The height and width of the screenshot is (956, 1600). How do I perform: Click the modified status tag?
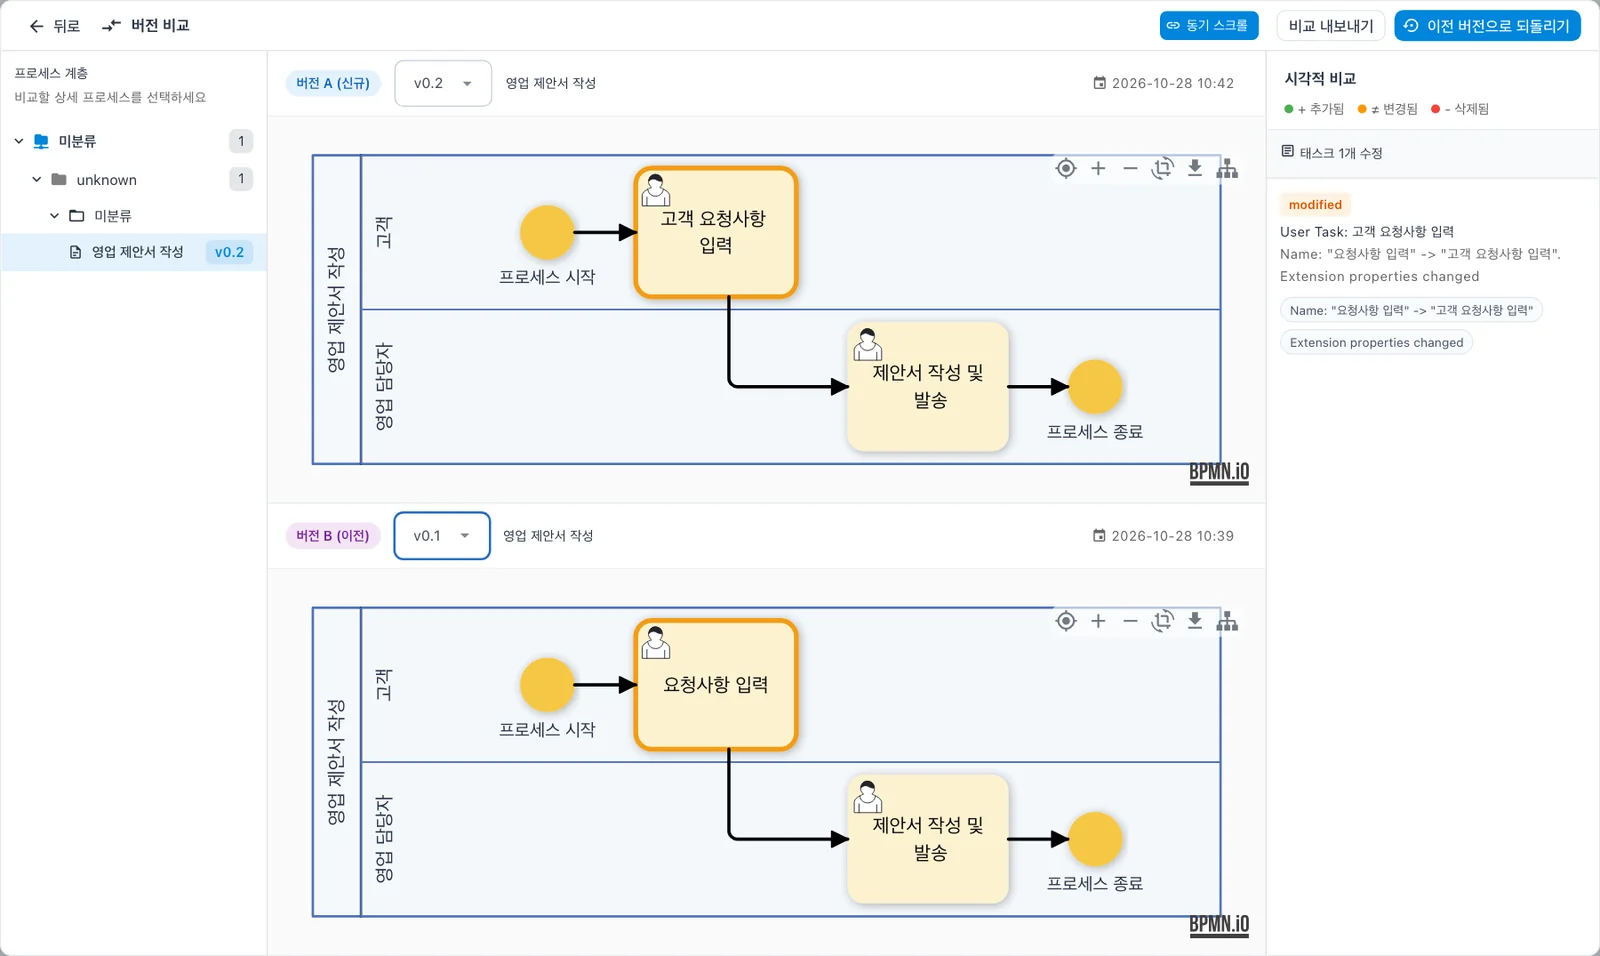point(1315,204)
